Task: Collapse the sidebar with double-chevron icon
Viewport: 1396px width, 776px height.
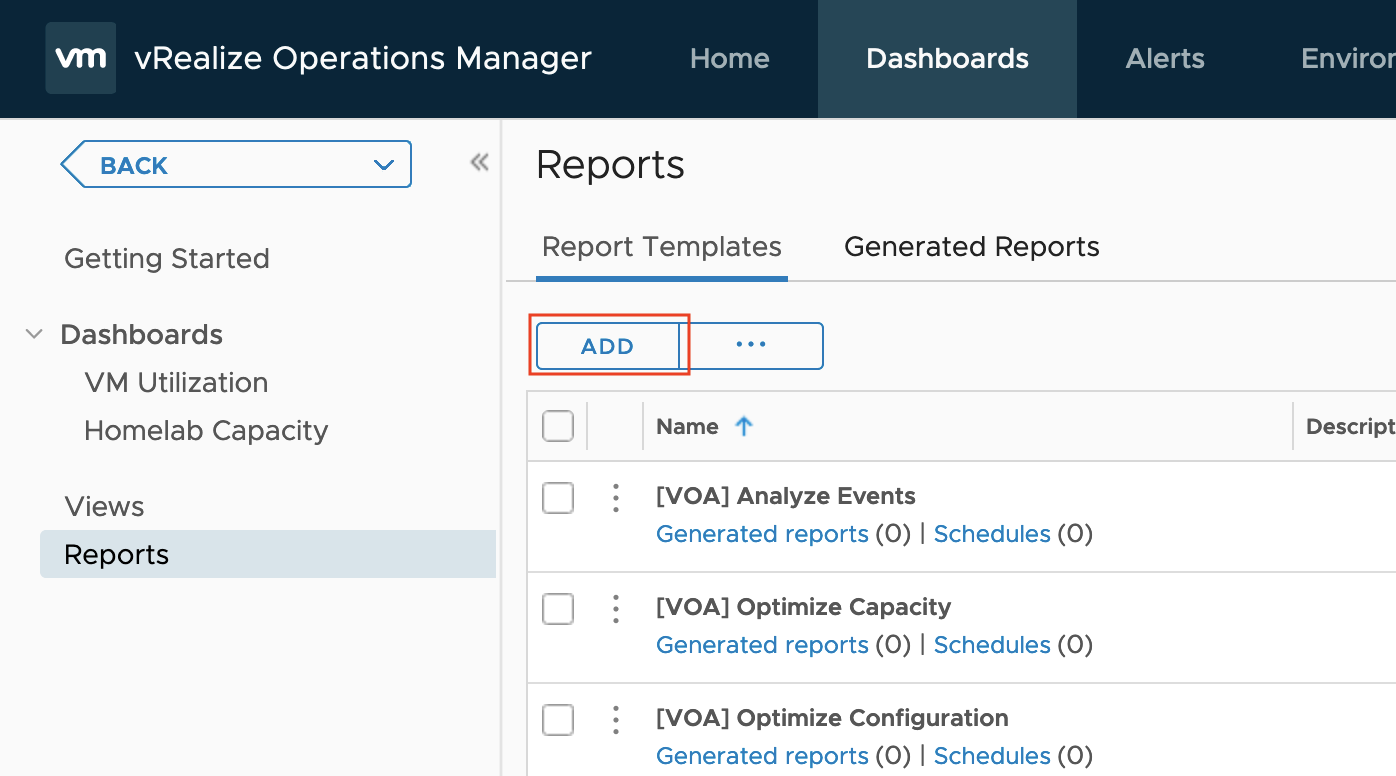Action: click(x=480, y=162)
